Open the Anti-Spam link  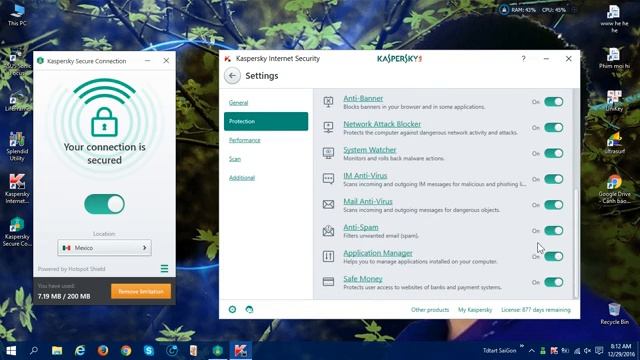click(361, 227)
